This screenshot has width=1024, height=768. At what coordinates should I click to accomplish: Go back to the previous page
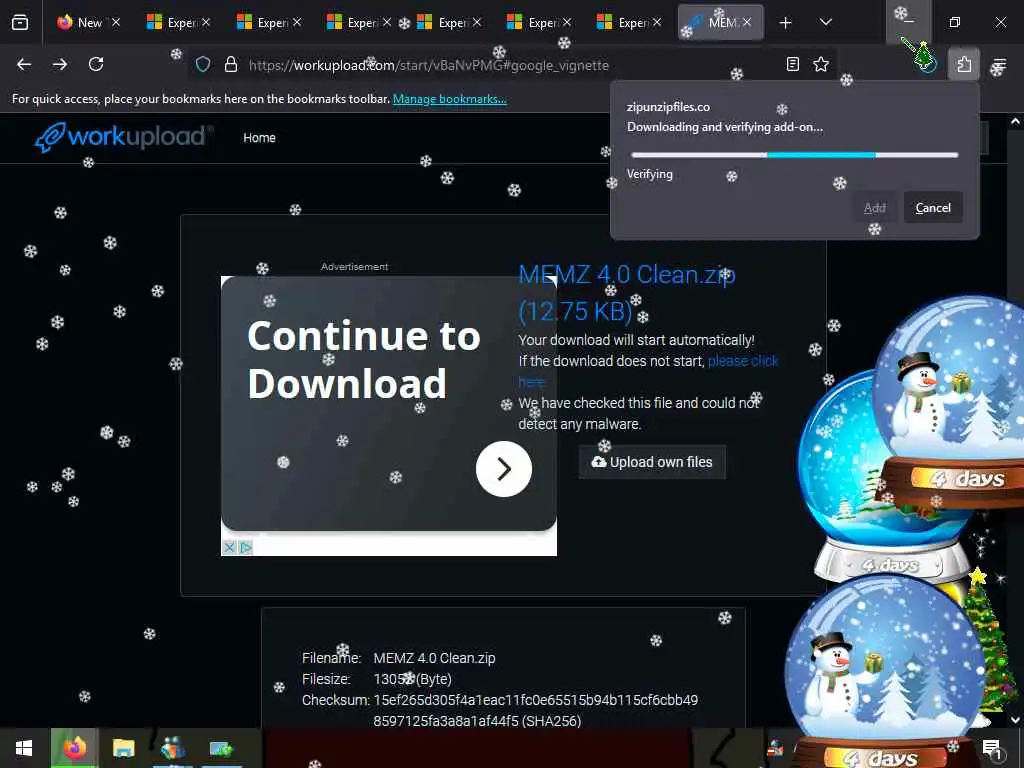[24, 64]
